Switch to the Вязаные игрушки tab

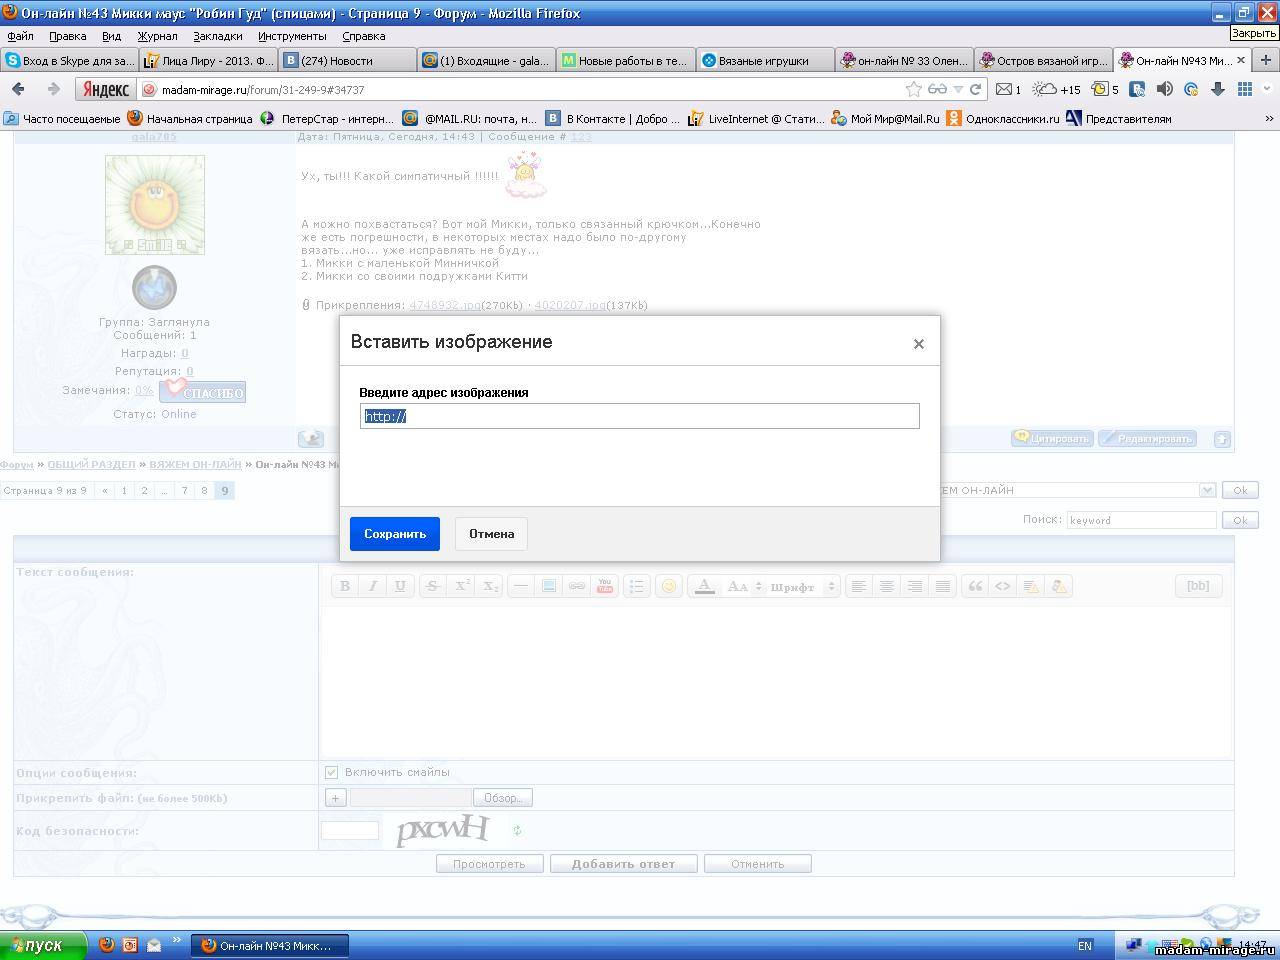[763, 61]
